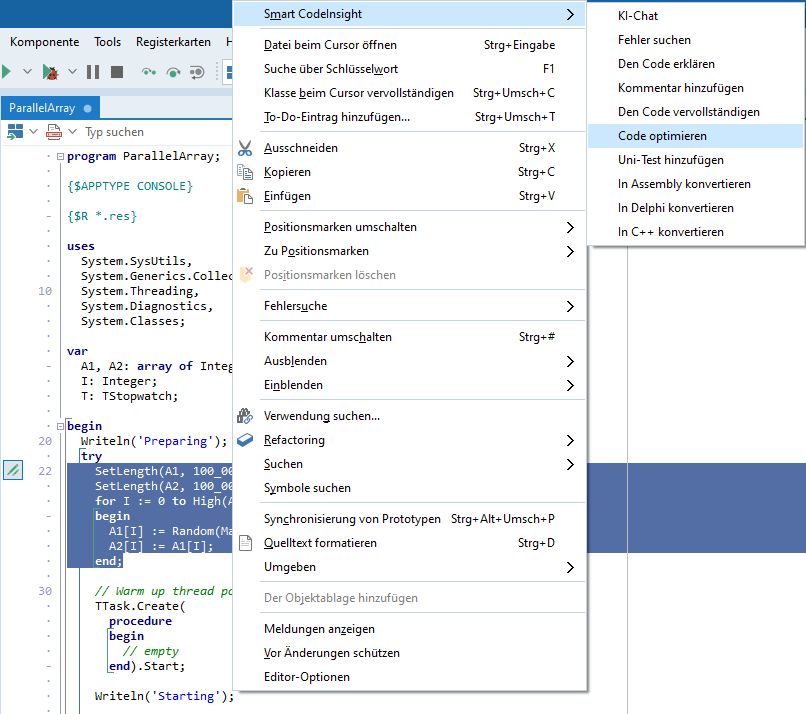
Task: Choose Vor Änderungen schützen
Action: 409,653
